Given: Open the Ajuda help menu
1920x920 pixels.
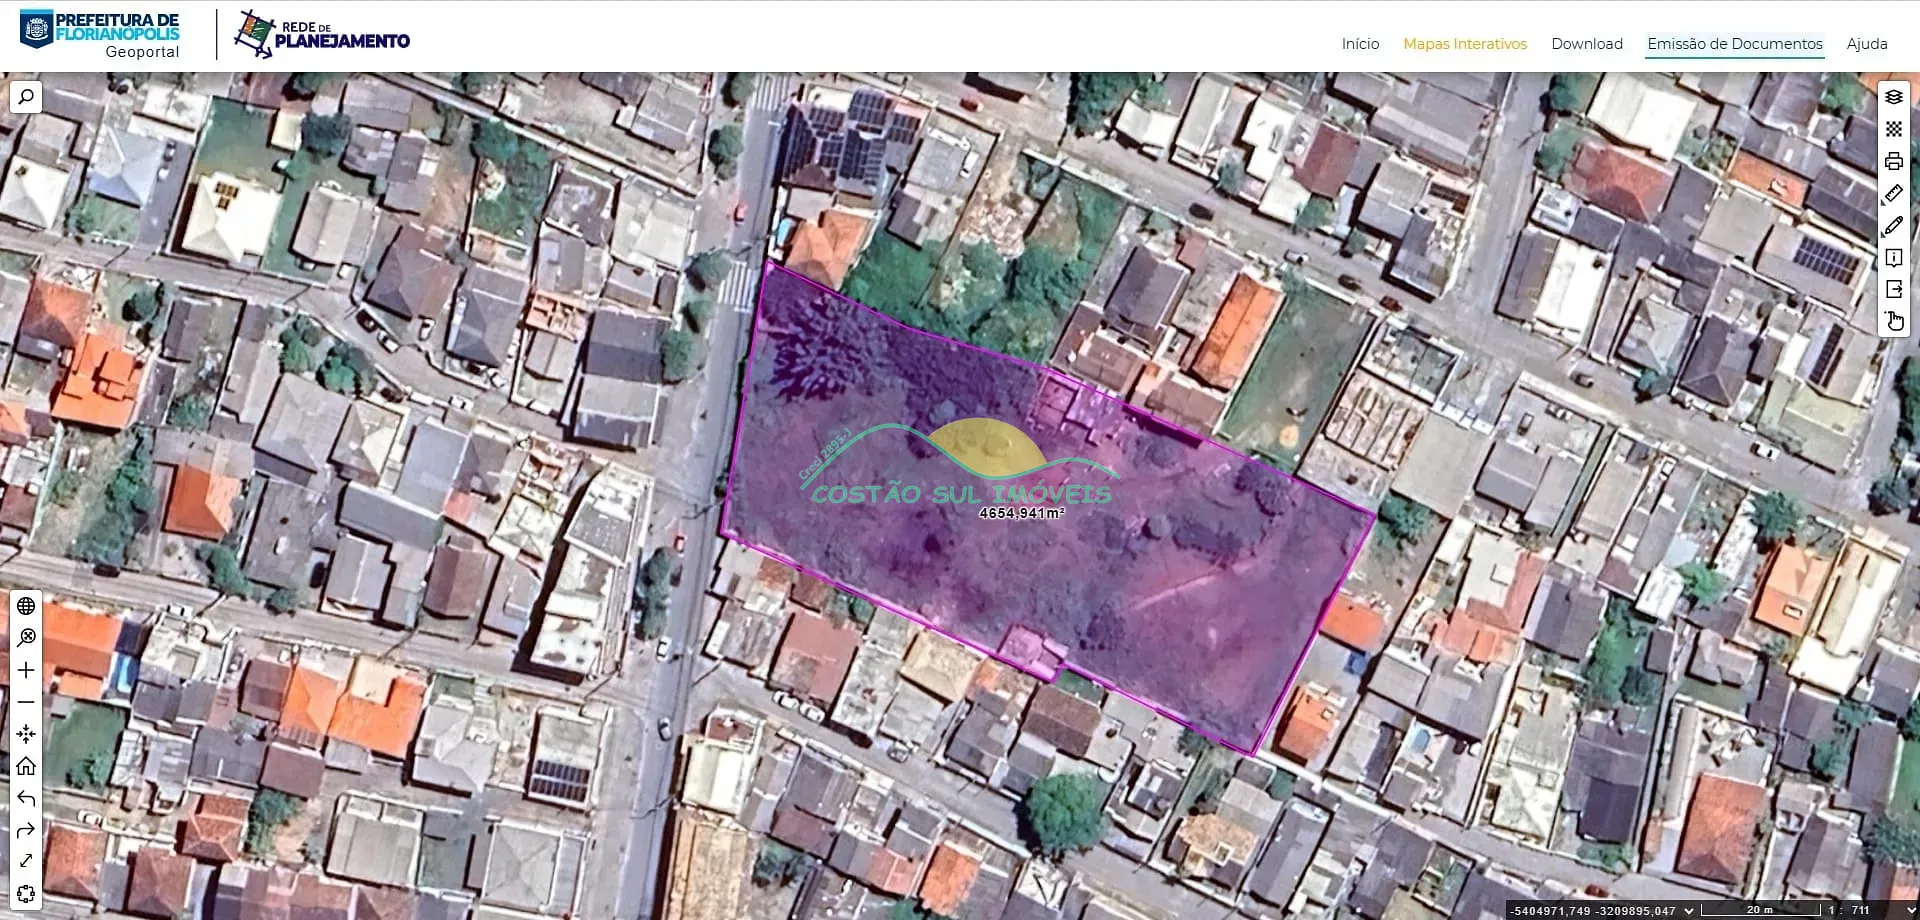Looking at the screenshot, I should point(1867,44).
